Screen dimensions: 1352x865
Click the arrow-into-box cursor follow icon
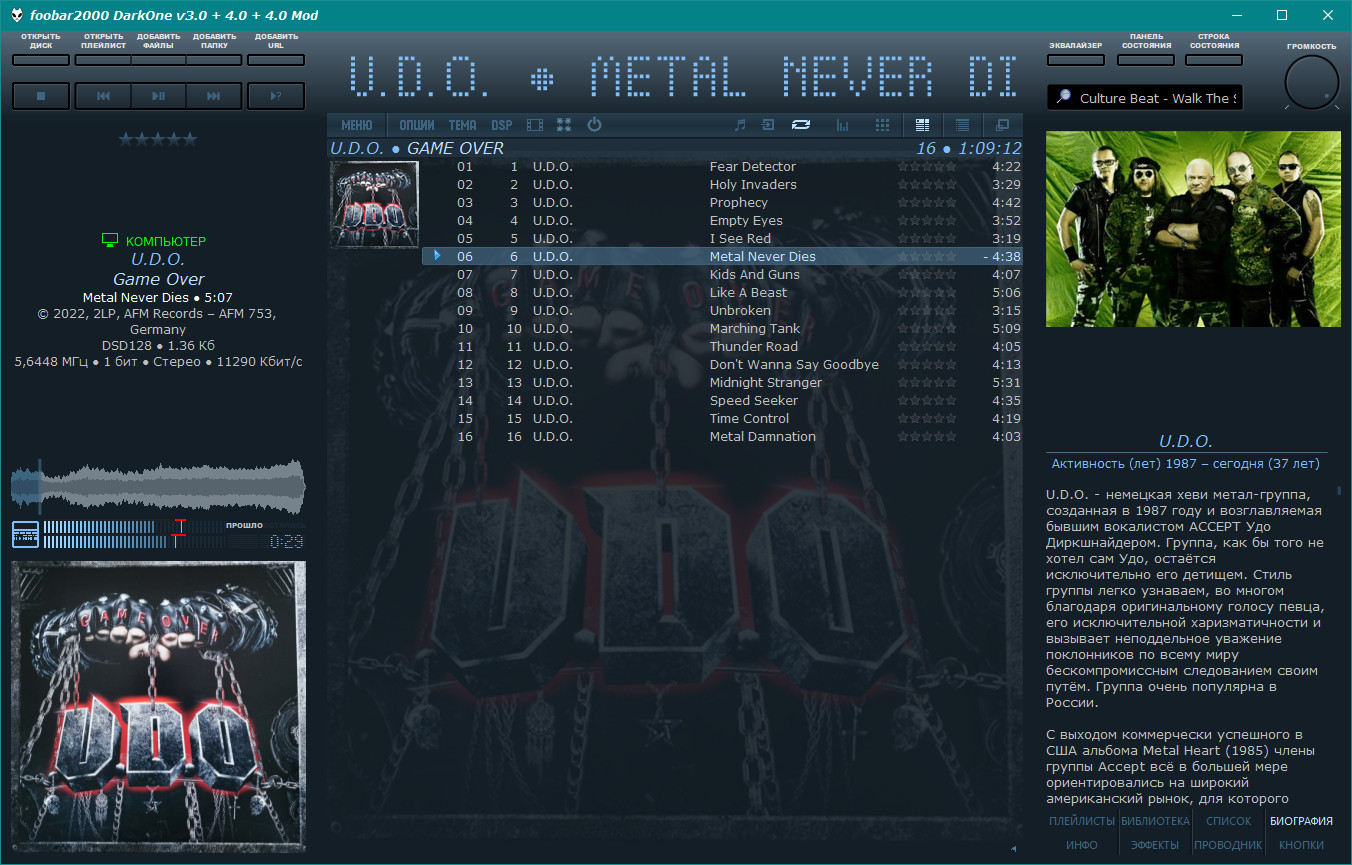click(x=768, y=125)
